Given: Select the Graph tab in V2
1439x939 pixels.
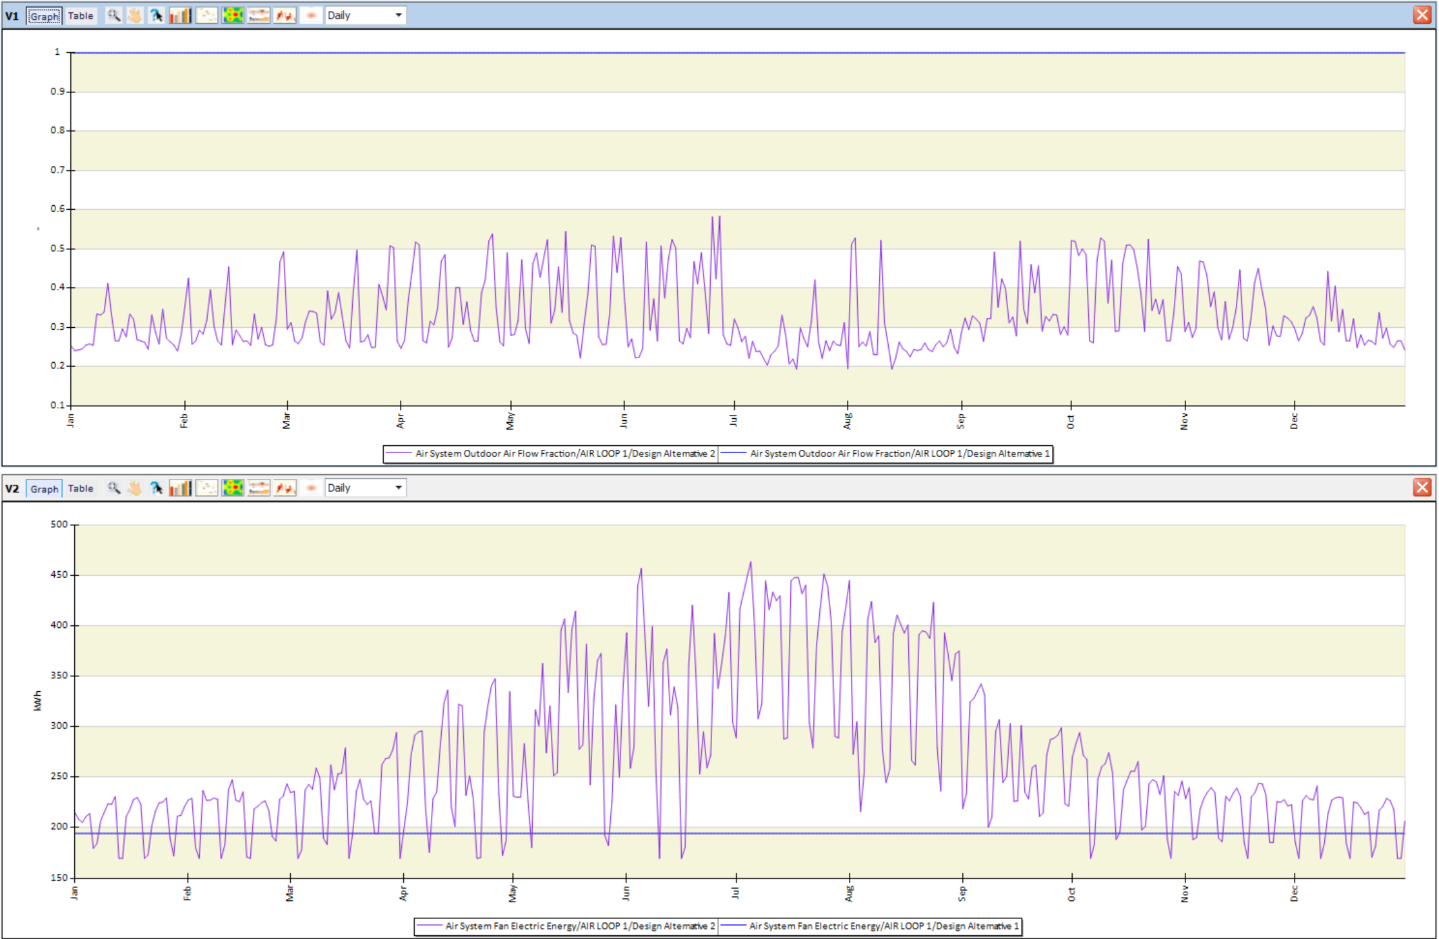Looking at the screenshot, I should coord(44,489).
